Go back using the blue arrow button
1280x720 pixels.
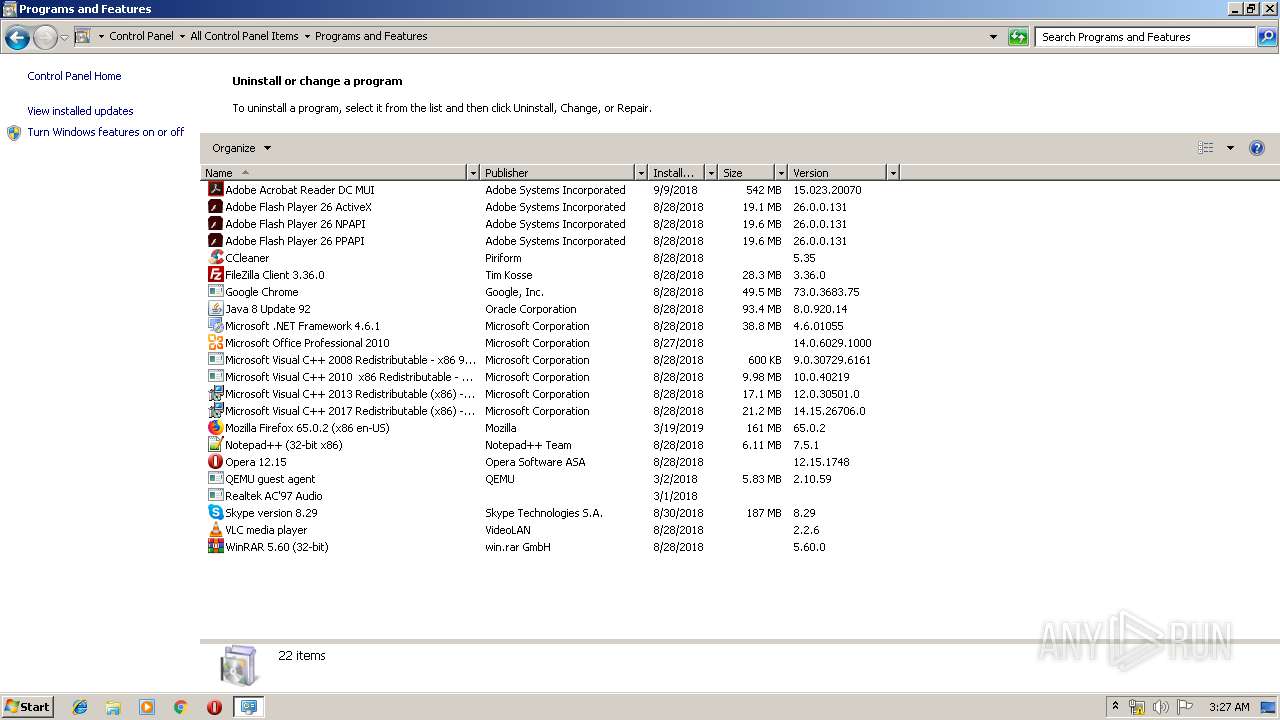click(17, 38)
